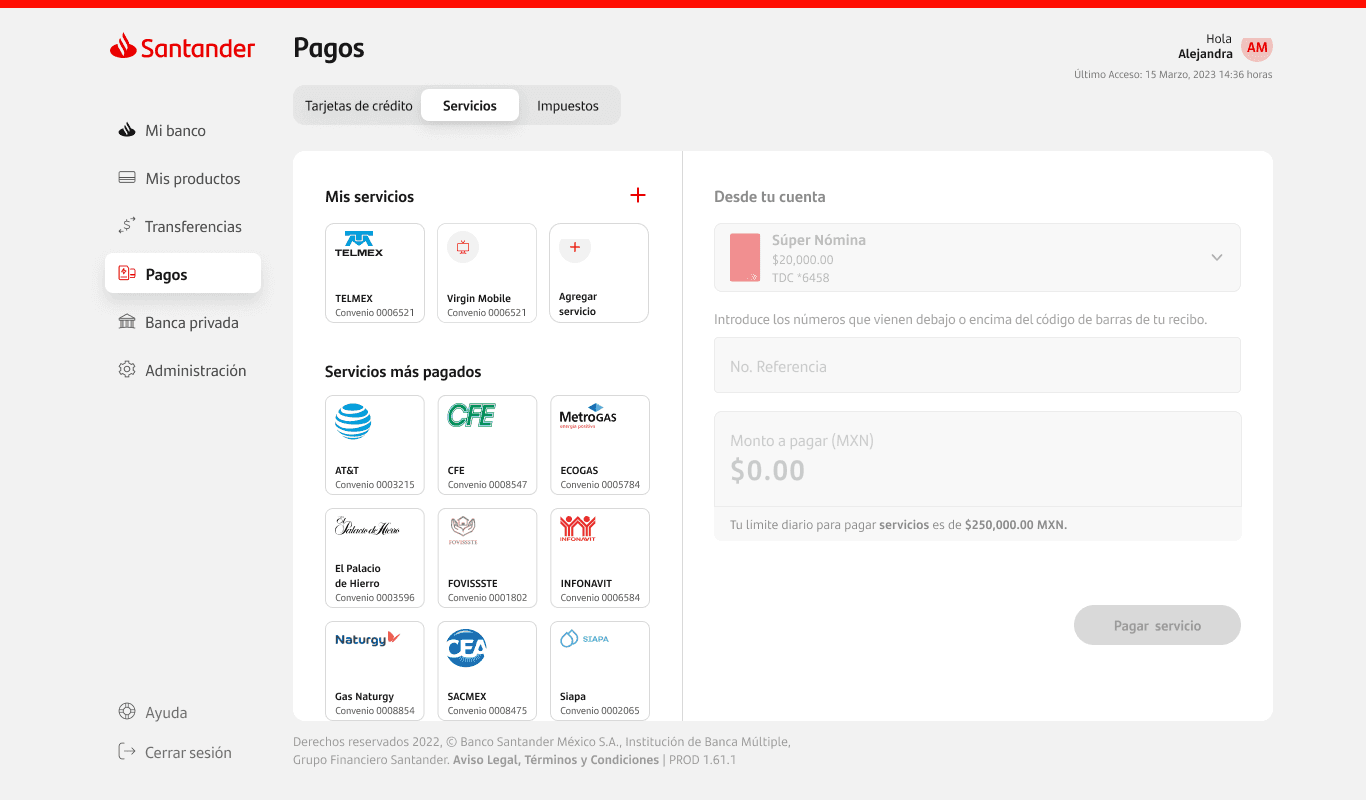This screenshot has height=800, width=1366.
Task: Click the Administración gear icon
Action: tap(127, 370)
